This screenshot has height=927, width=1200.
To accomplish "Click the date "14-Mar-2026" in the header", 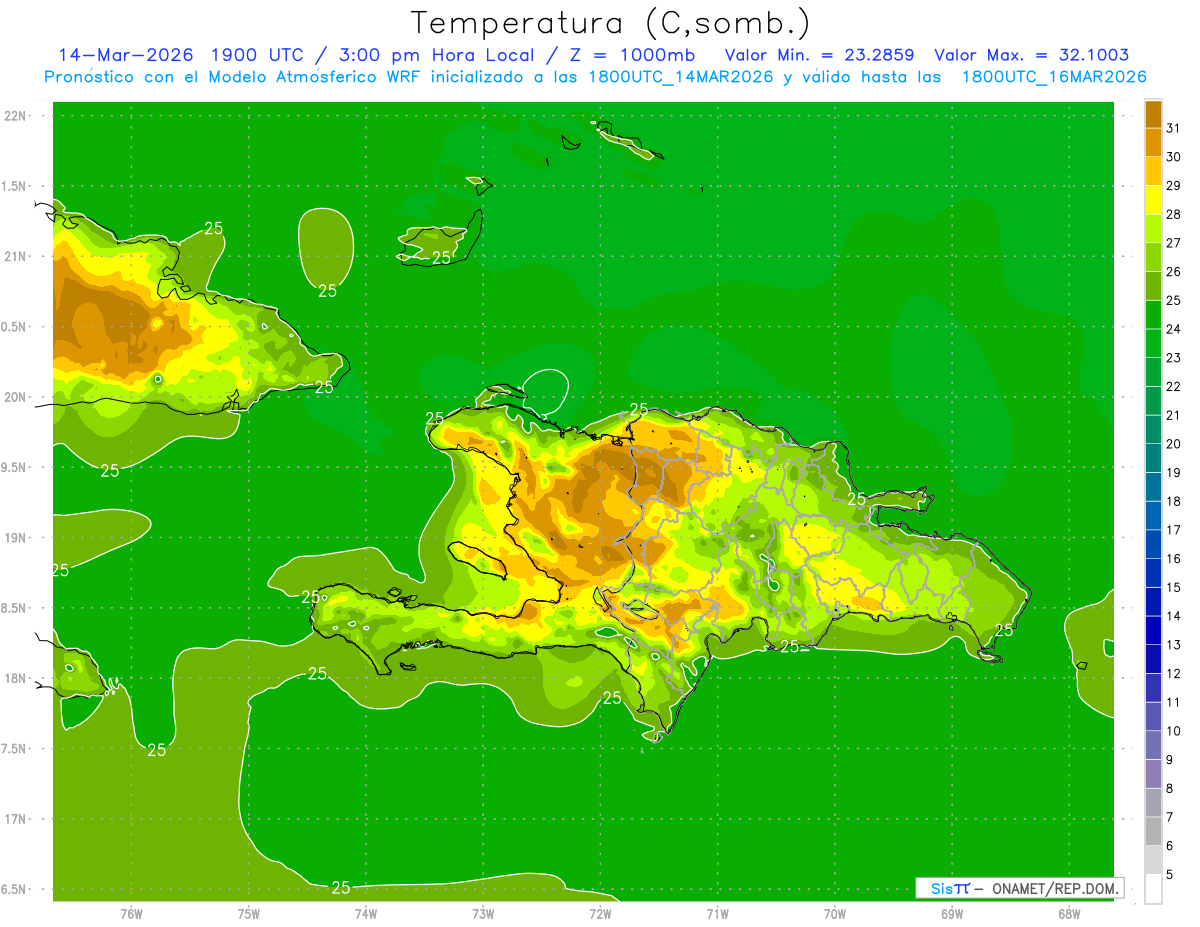I will click(x=126, y=55).
